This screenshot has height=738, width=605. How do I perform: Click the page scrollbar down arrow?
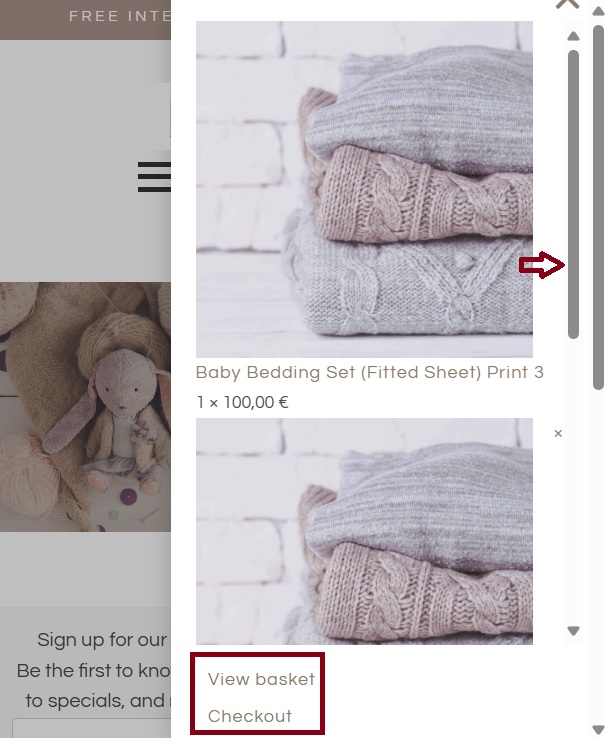click(x=598, y=730)
